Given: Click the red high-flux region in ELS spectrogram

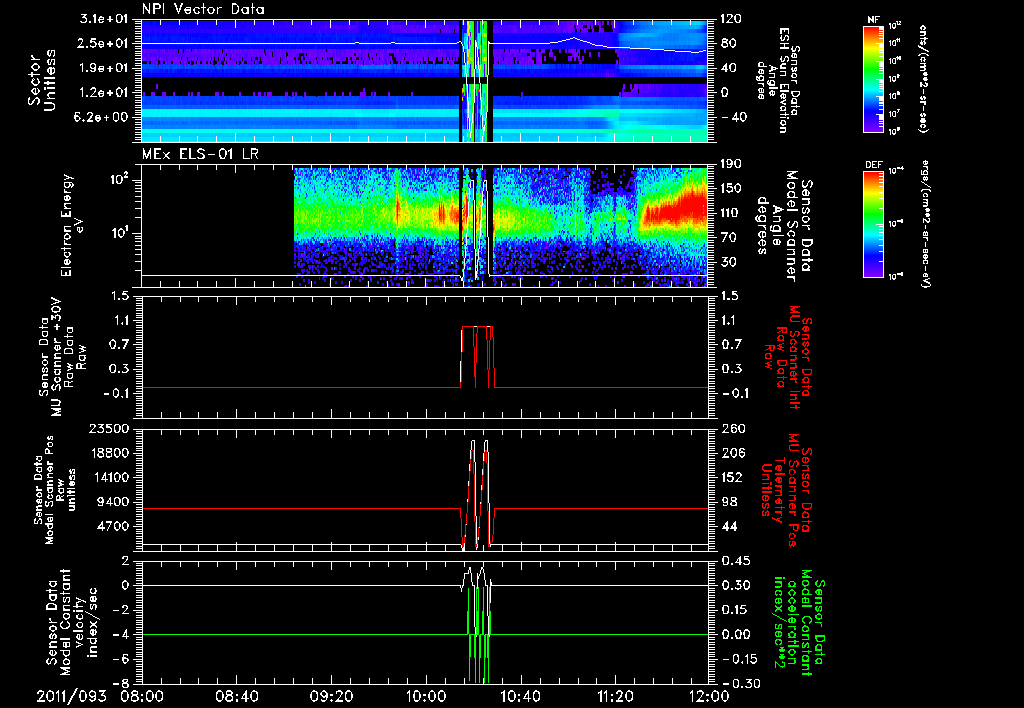Looking at the screenshot, I should (676, 202).
